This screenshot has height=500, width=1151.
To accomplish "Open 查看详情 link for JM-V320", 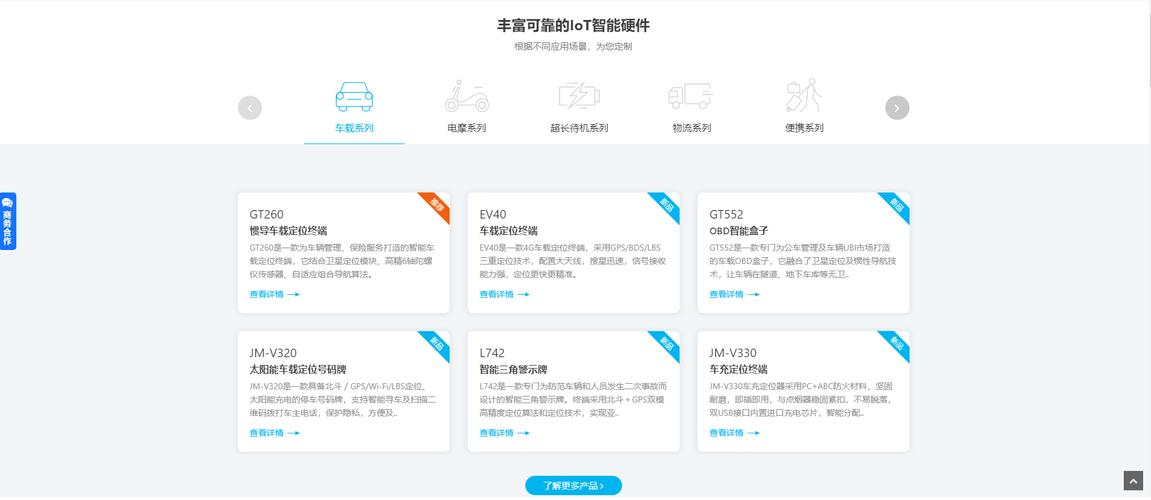I will [275, 433].
